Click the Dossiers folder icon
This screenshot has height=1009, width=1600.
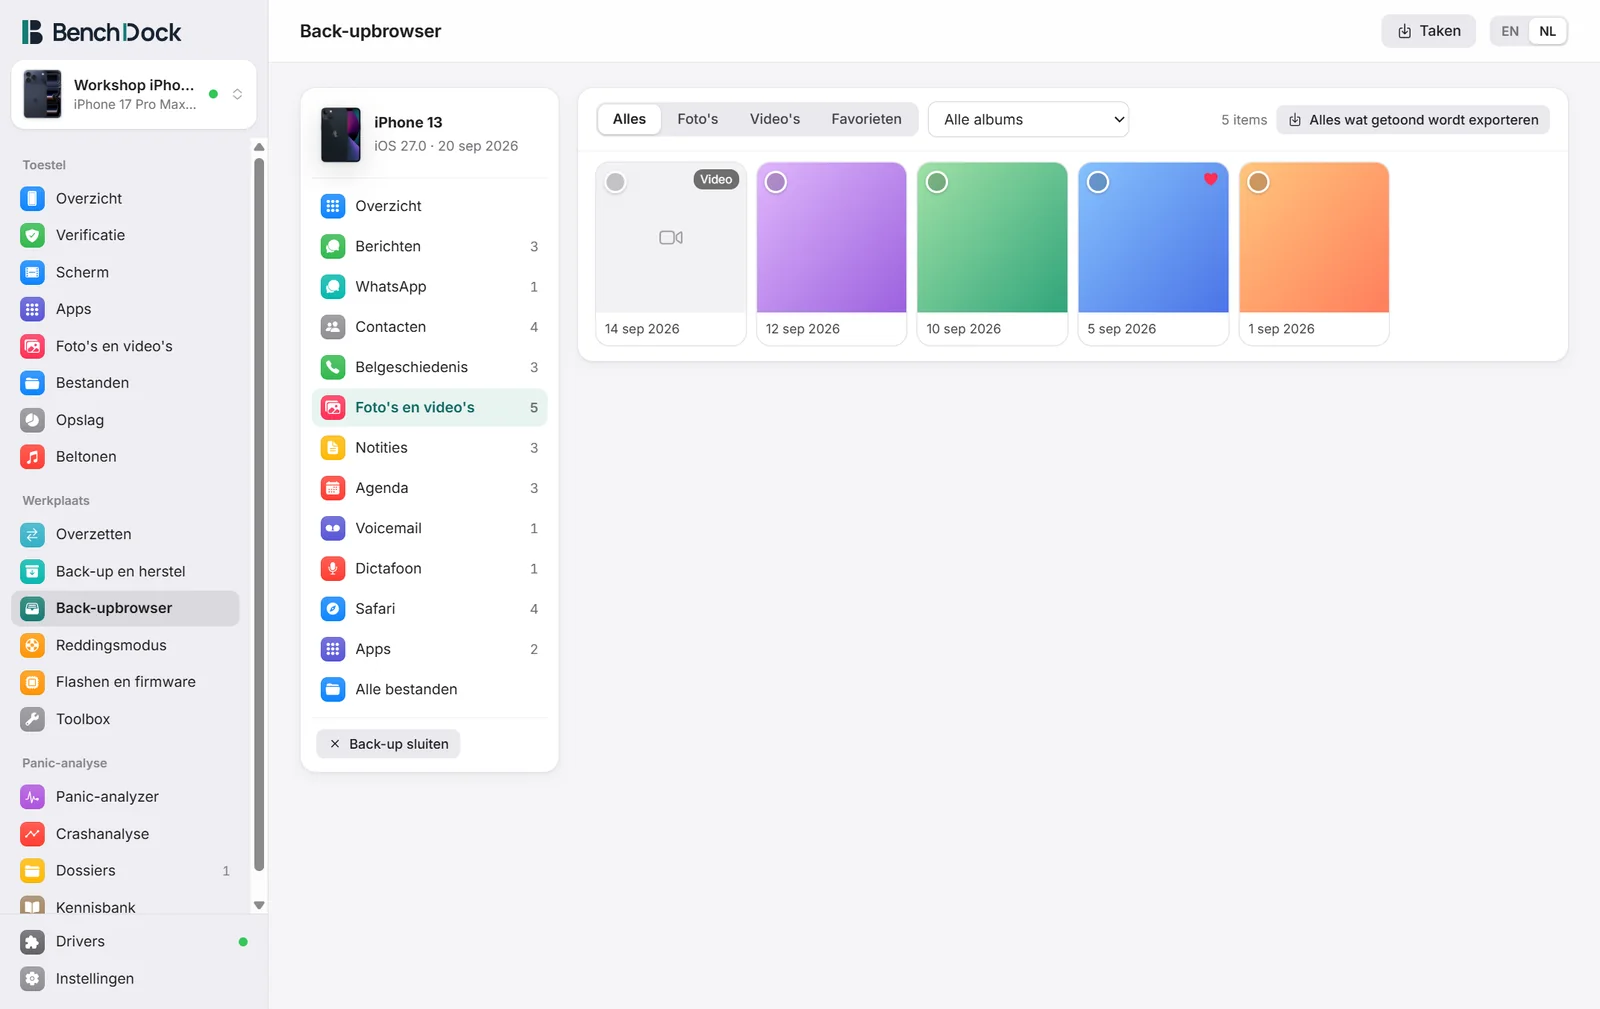click(x=33, y=871)
